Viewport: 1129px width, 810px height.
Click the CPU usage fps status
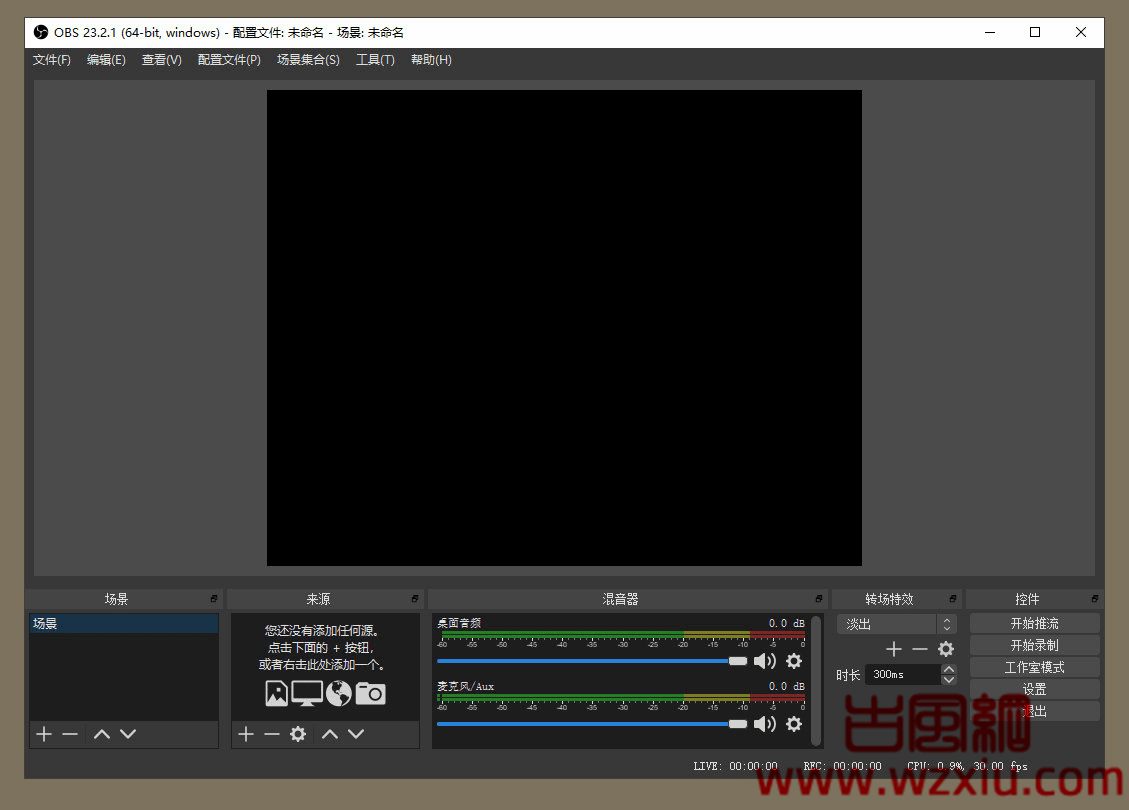967,766
